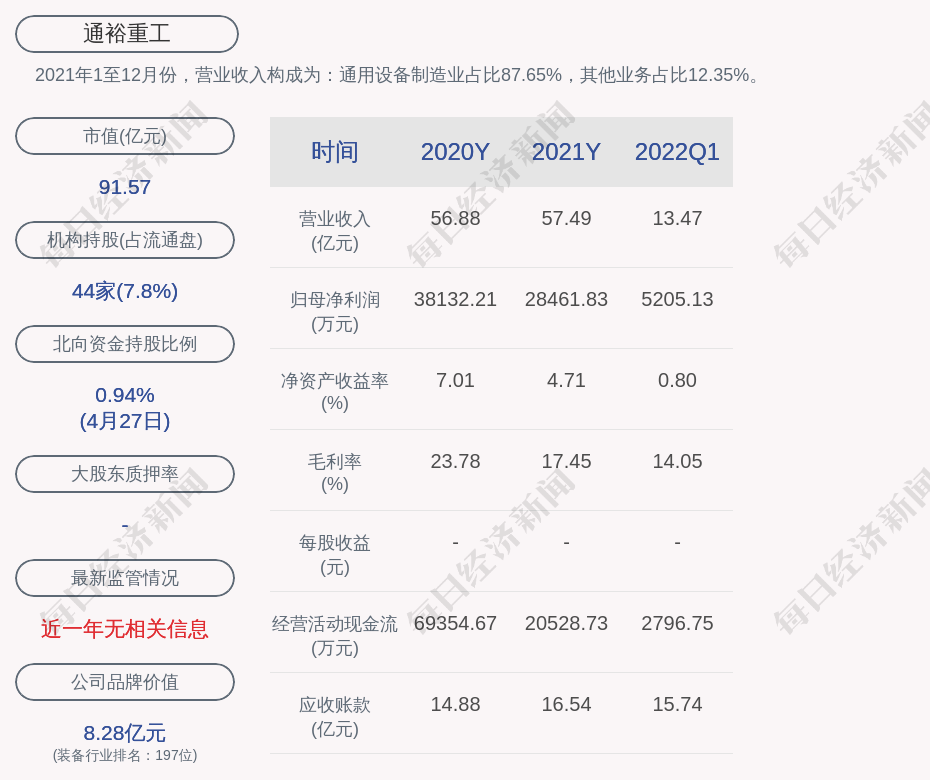Select receivables value 14.88
The image size is (930, 780).
pyautogui.click(x=455, y=705)
